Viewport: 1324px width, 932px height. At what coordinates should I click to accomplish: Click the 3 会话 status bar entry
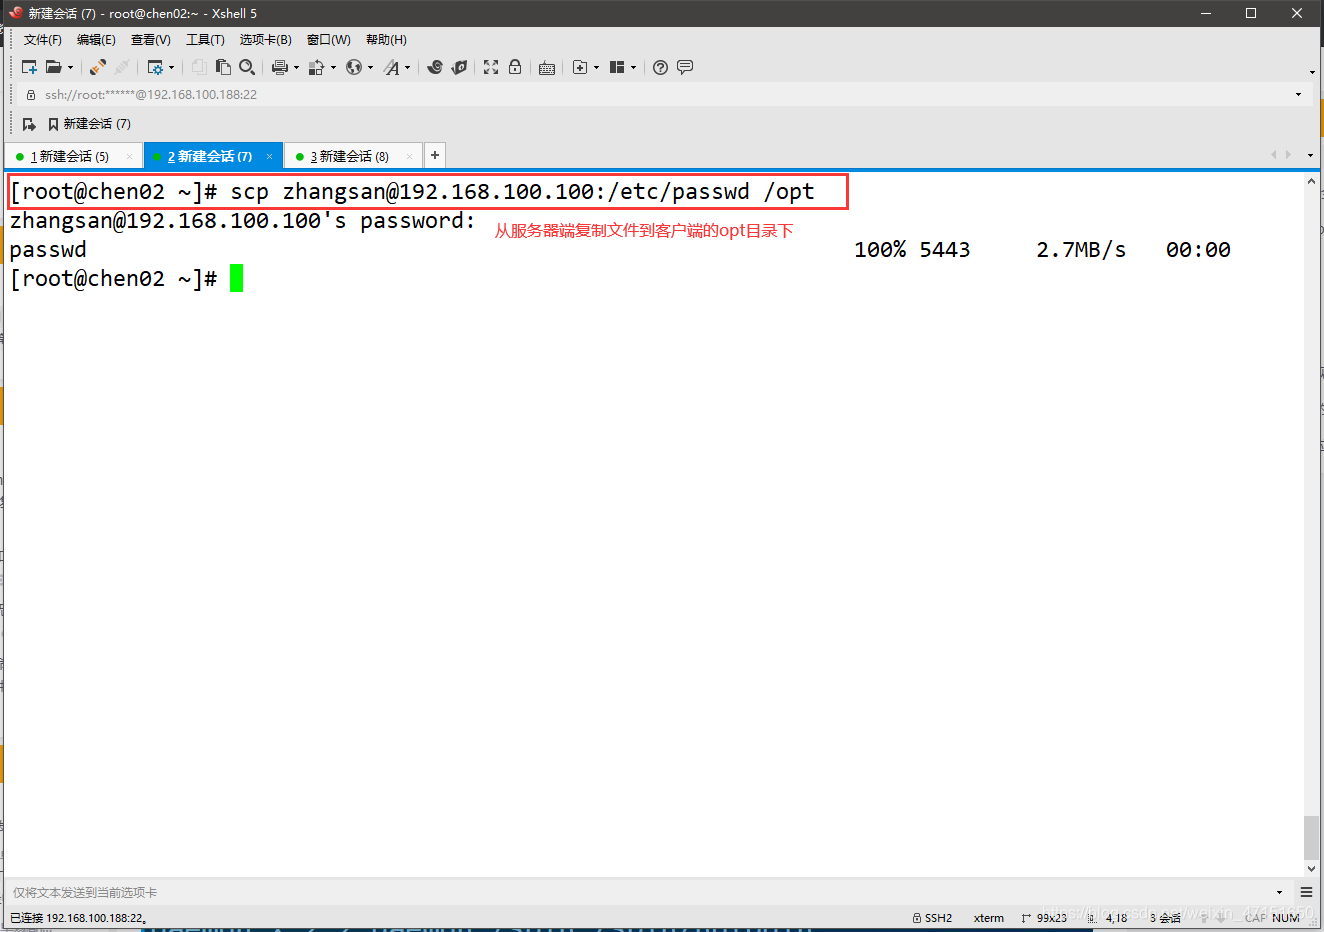pyautogui.click(x=1165, y=918)
